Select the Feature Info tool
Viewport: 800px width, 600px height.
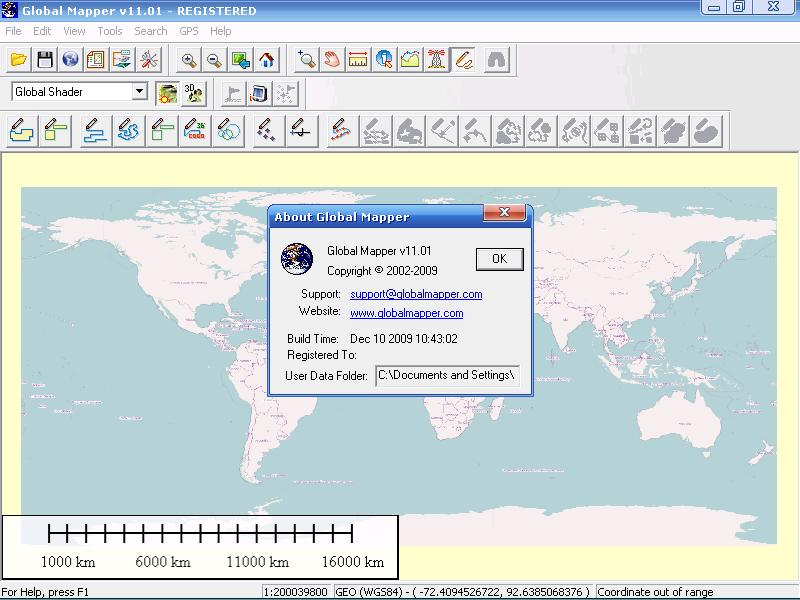point(385,60)
